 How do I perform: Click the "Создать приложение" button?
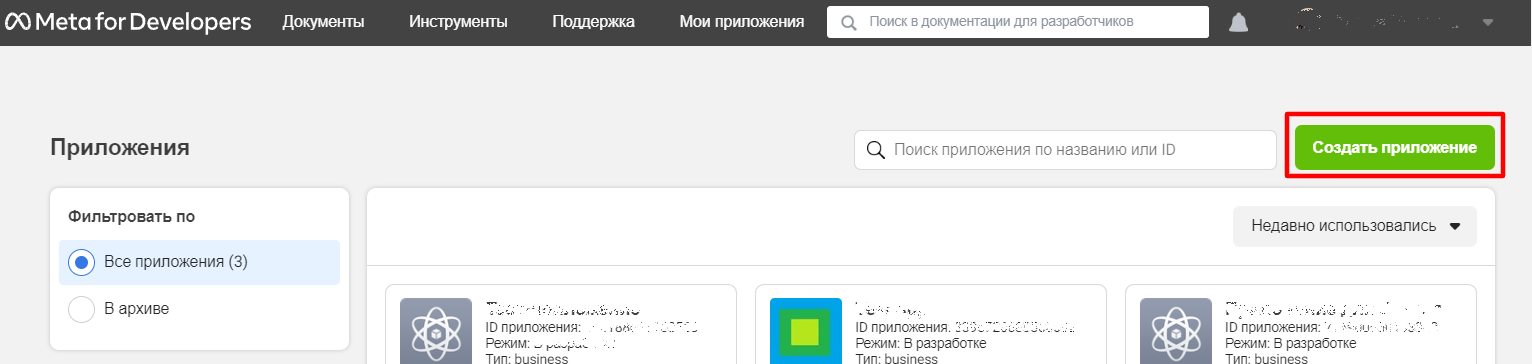coord(1394,147)
